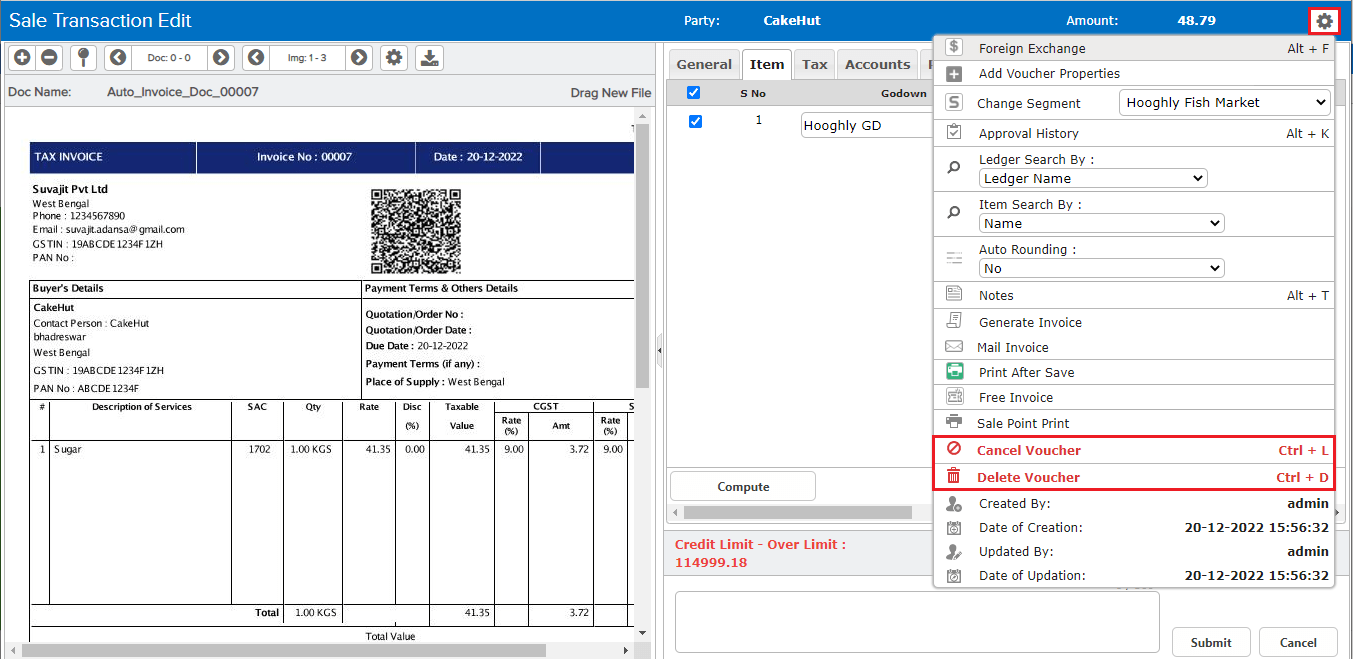Switch to the General tab

point(704,64)
